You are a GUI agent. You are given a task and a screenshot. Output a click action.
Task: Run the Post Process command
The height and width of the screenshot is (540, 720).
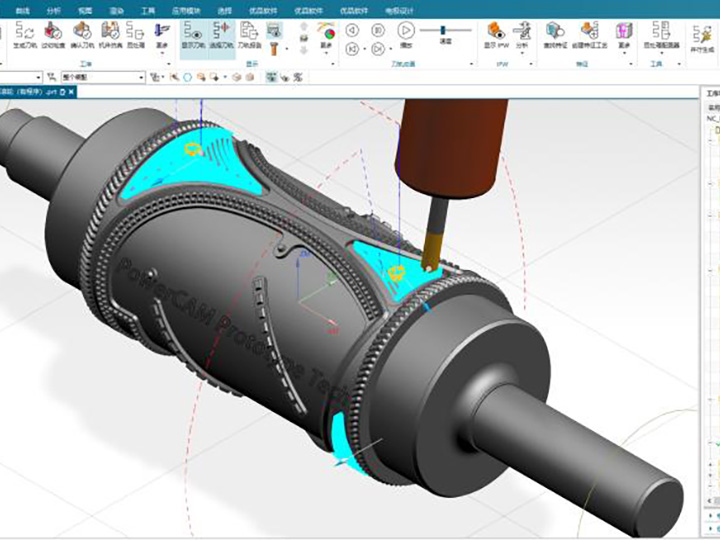[135, 35]
